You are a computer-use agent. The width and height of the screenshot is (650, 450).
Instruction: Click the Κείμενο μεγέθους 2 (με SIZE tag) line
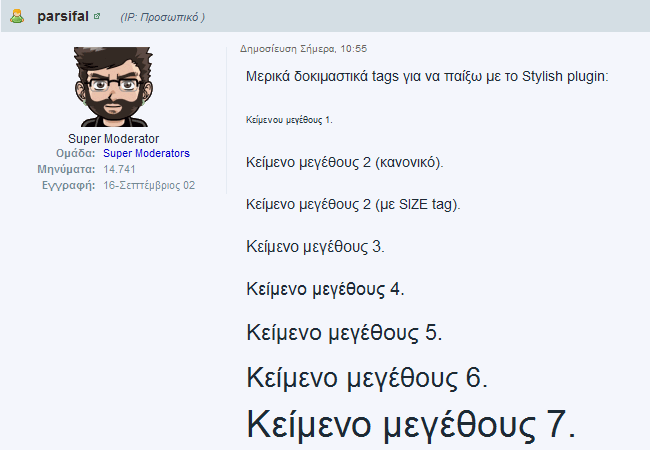[353, 204]
